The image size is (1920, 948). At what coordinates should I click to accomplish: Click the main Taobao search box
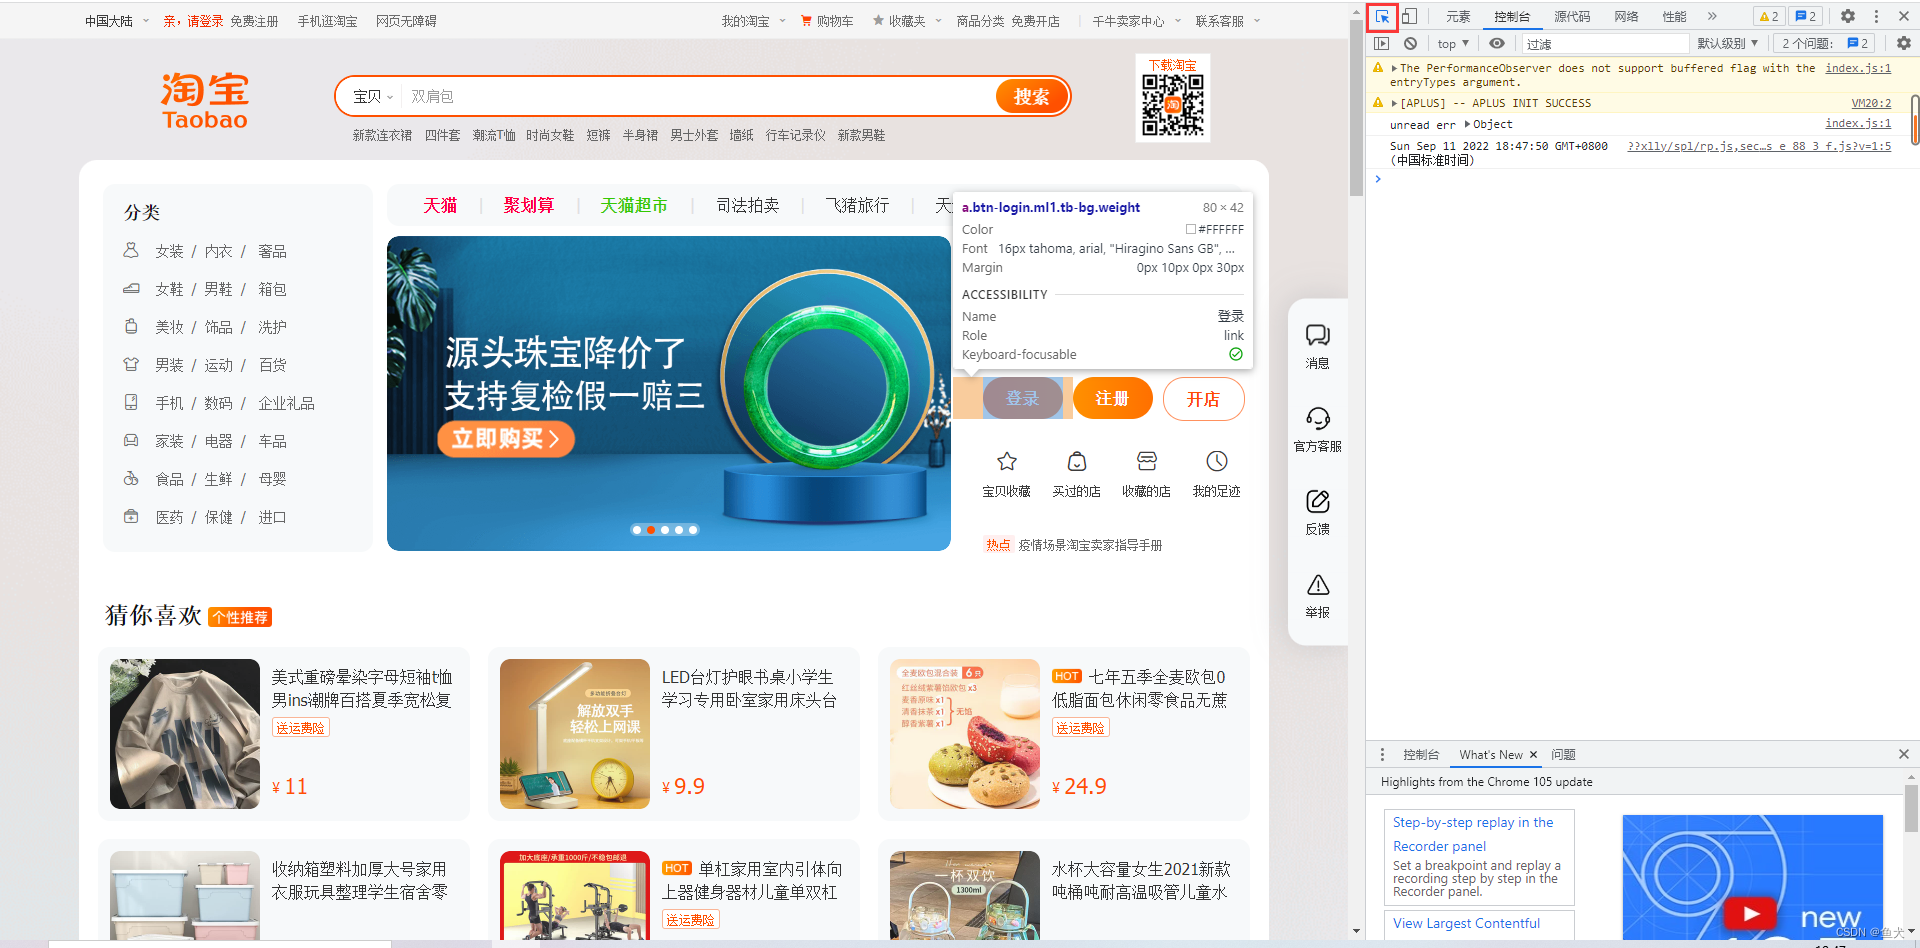click(698, 96)
